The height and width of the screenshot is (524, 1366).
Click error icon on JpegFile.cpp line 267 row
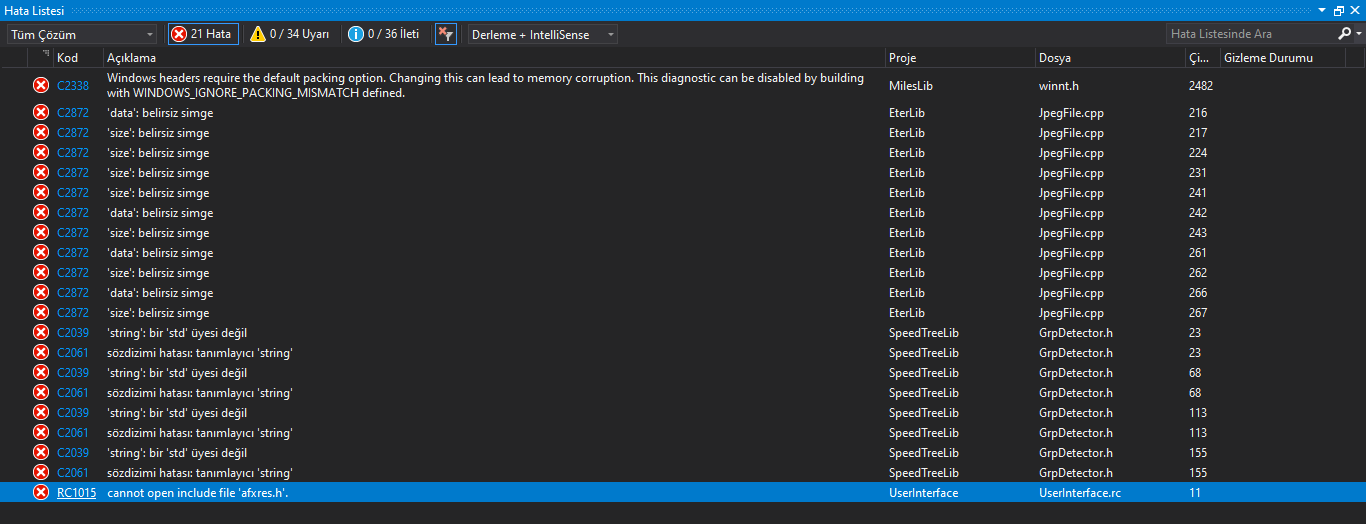41,313
